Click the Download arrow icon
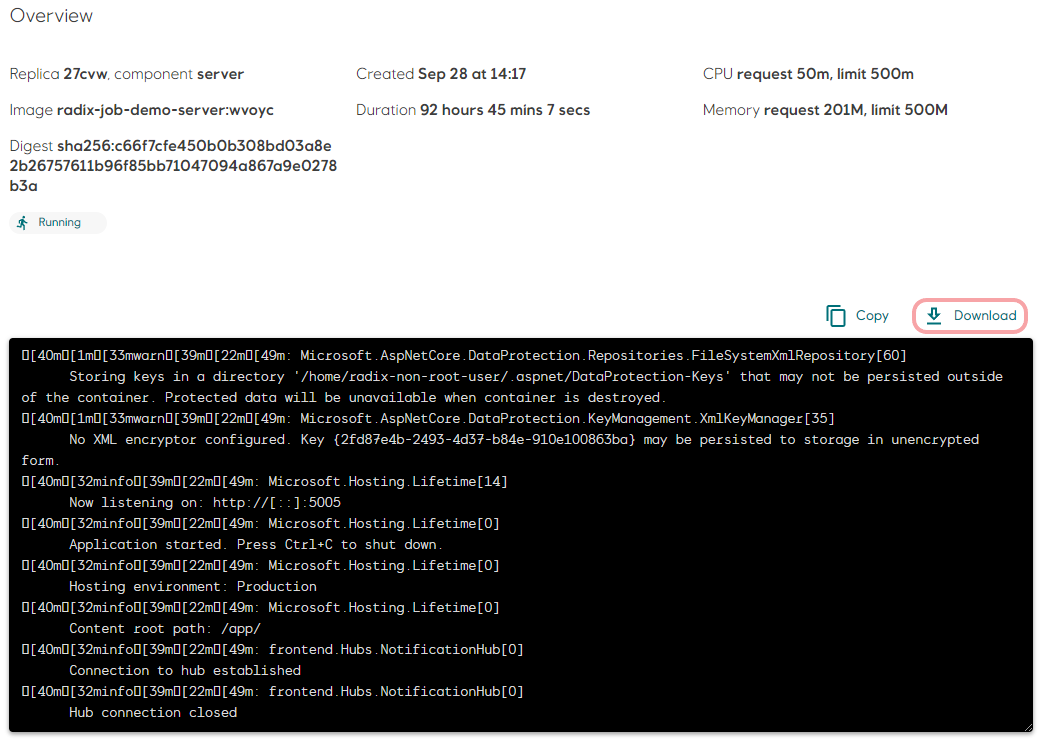The width and height of the screenshot is (1041, 742). [x=934, y=316]
